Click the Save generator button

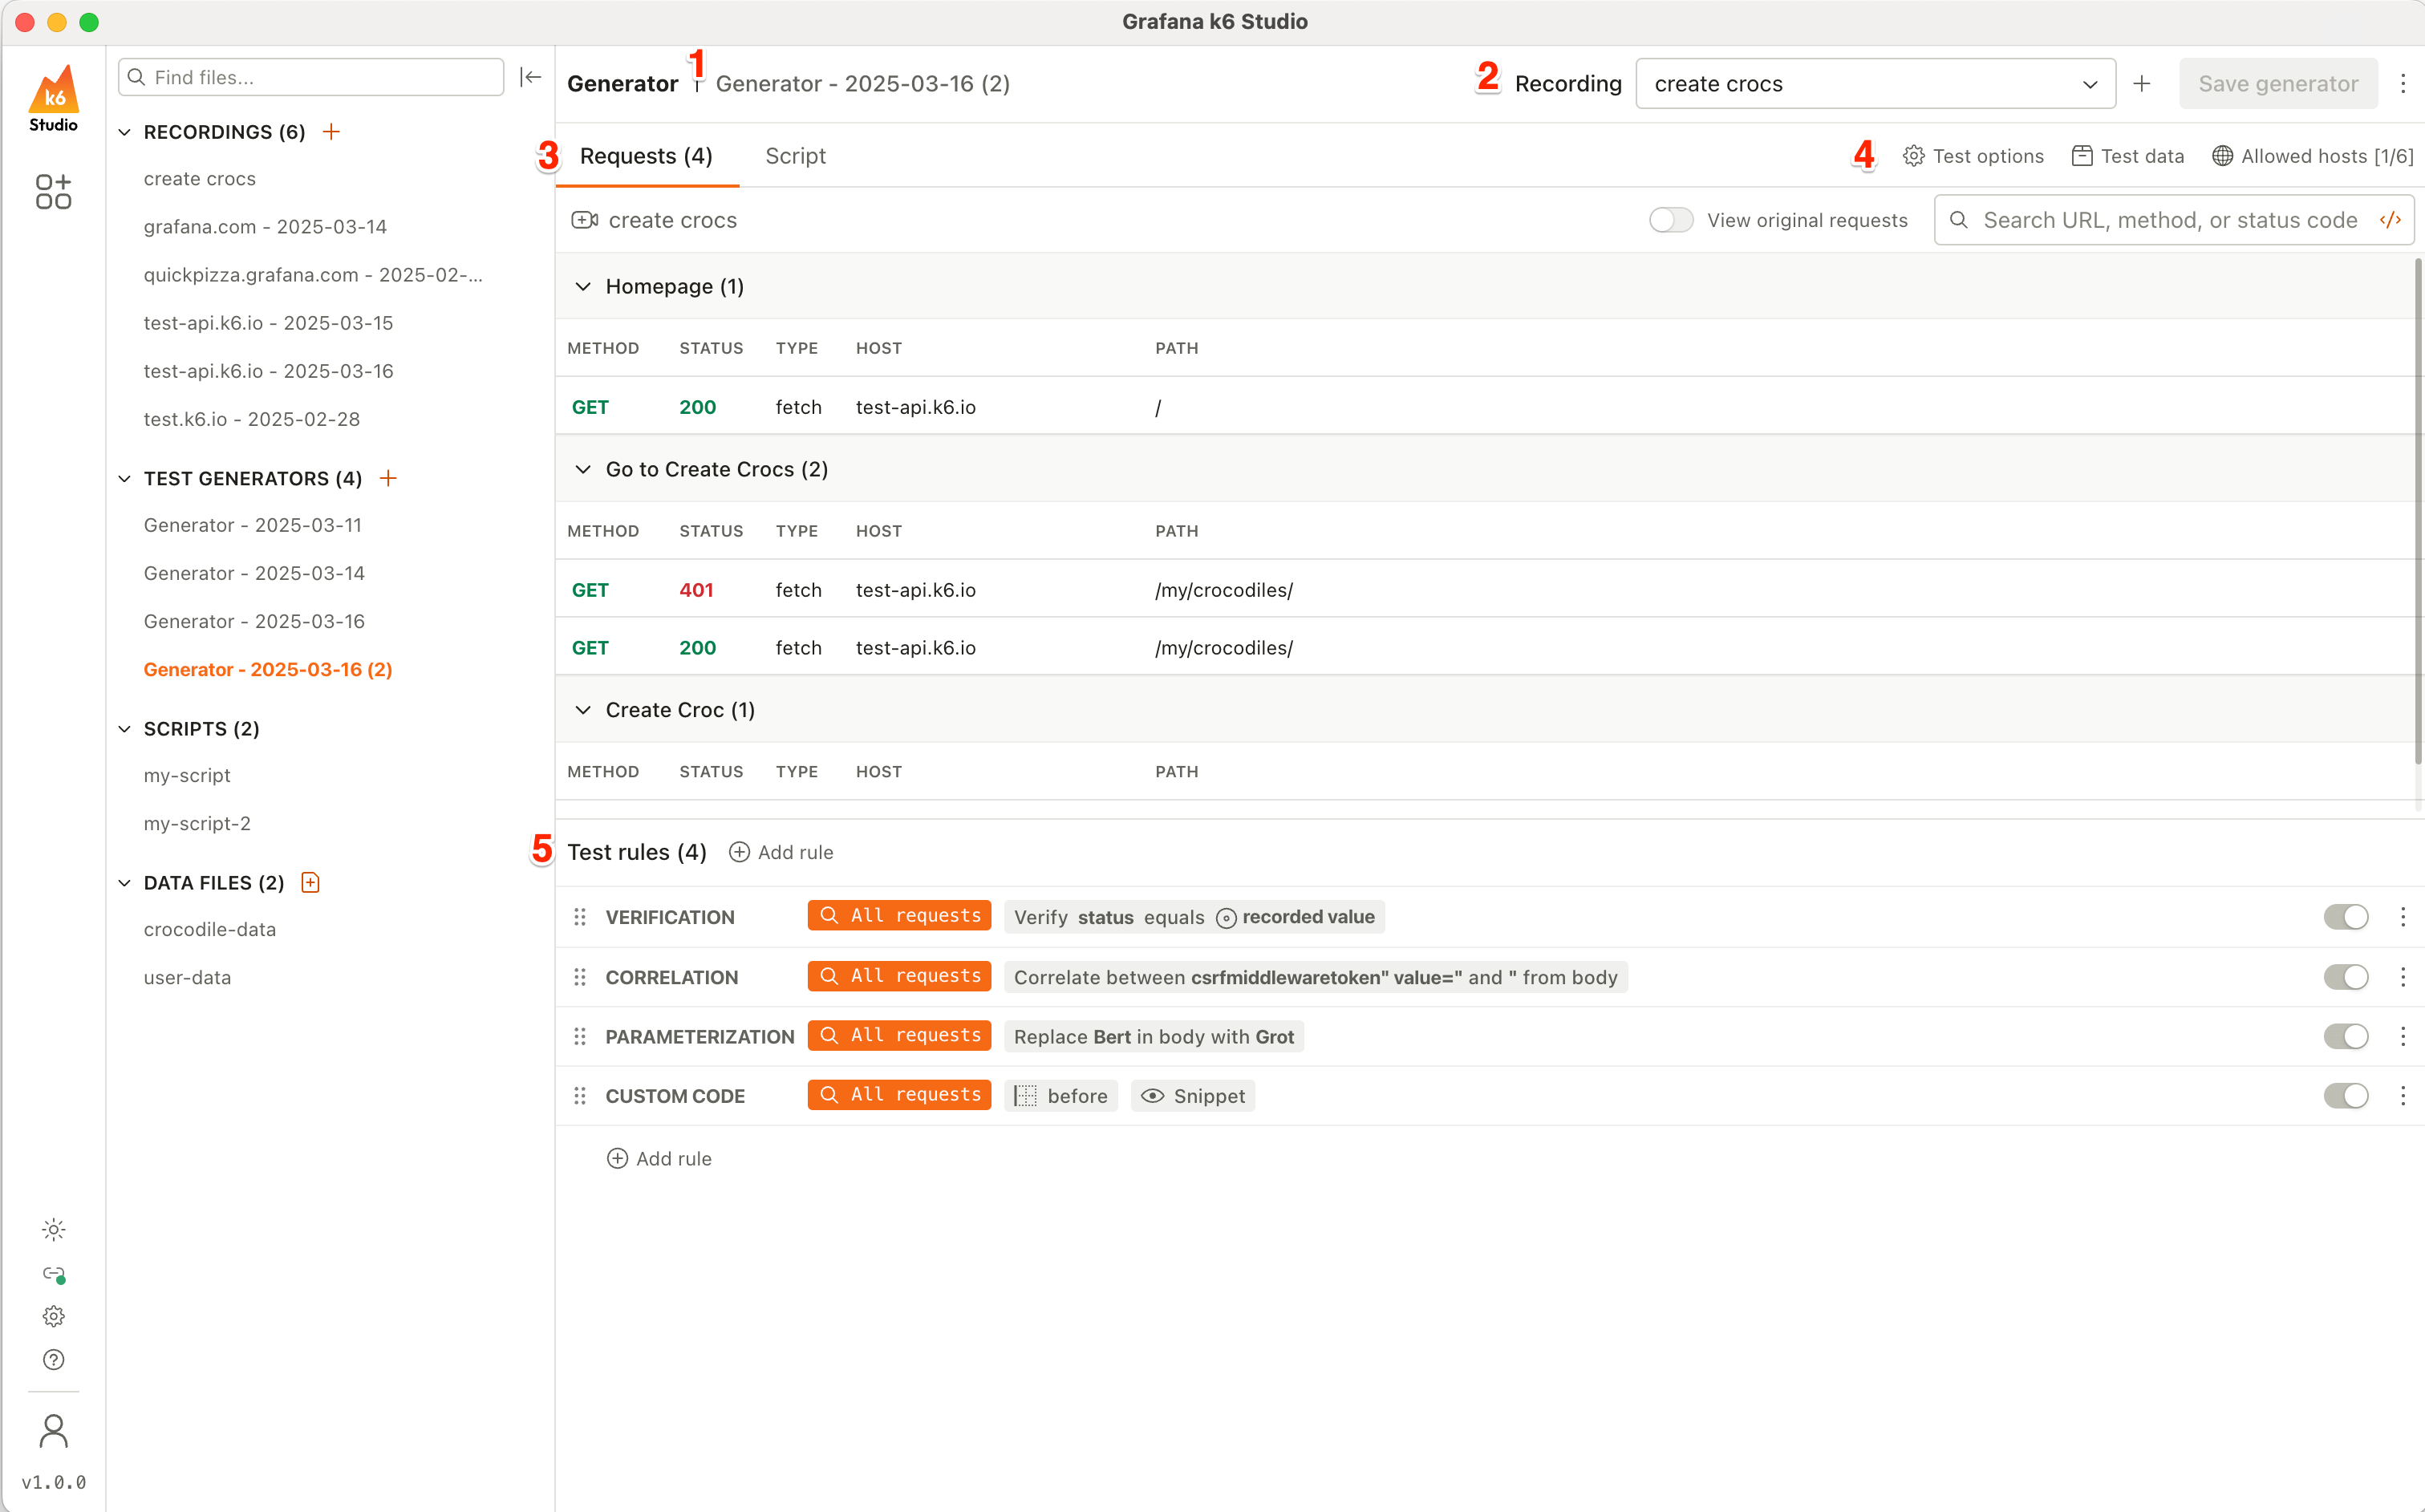tap(2277, 83)
